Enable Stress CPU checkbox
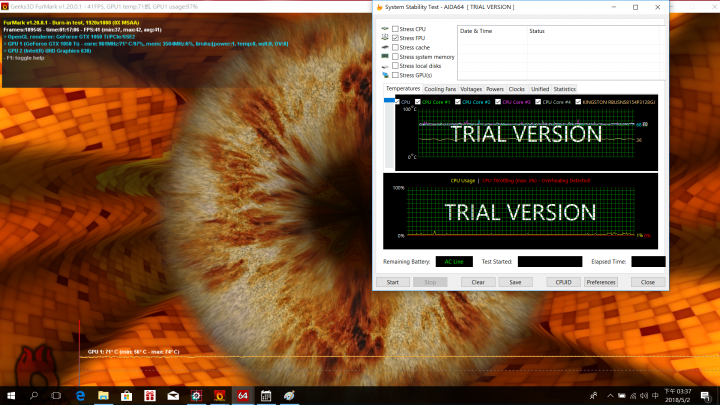 pos(395,28)
